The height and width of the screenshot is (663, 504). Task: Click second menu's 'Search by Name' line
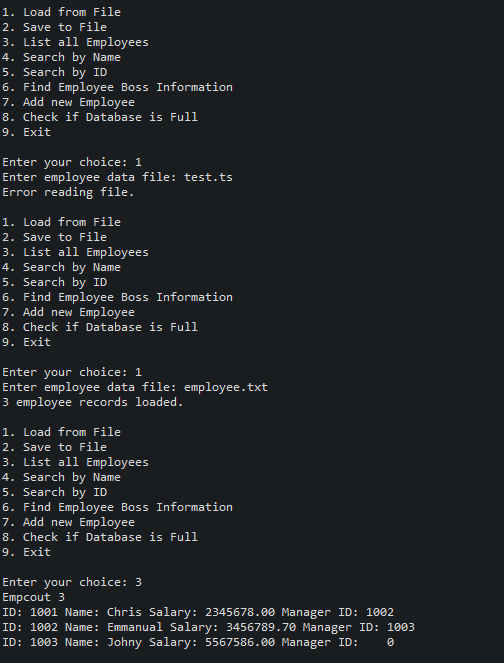[61, 267]
